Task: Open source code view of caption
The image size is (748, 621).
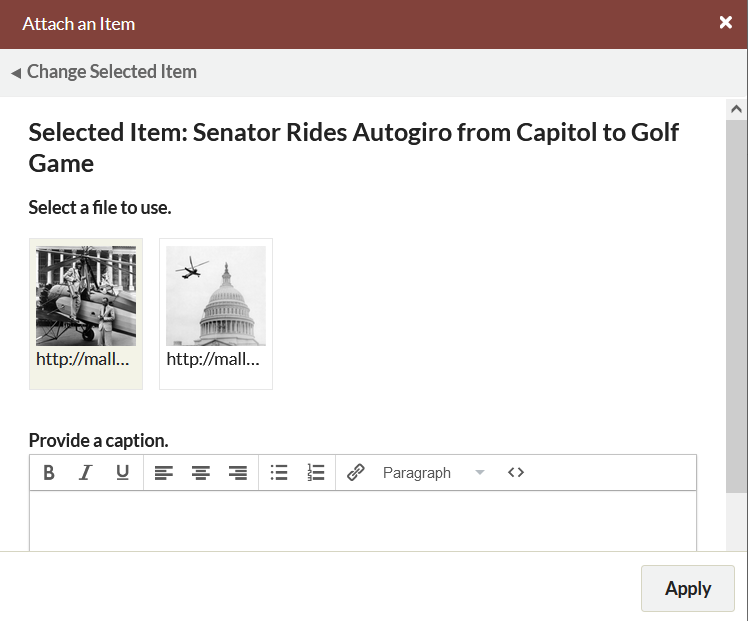Action: click(x=516, y=473)
